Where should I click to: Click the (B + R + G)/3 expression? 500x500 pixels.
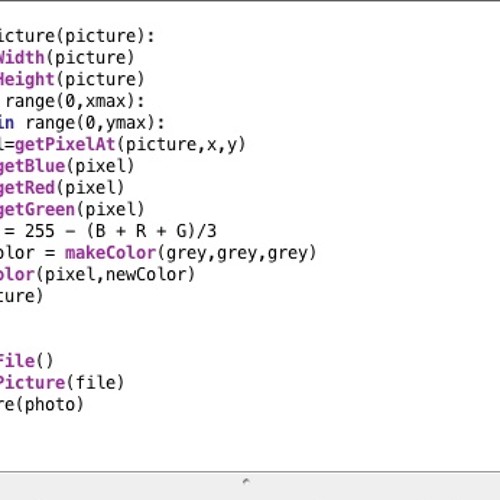152,231
